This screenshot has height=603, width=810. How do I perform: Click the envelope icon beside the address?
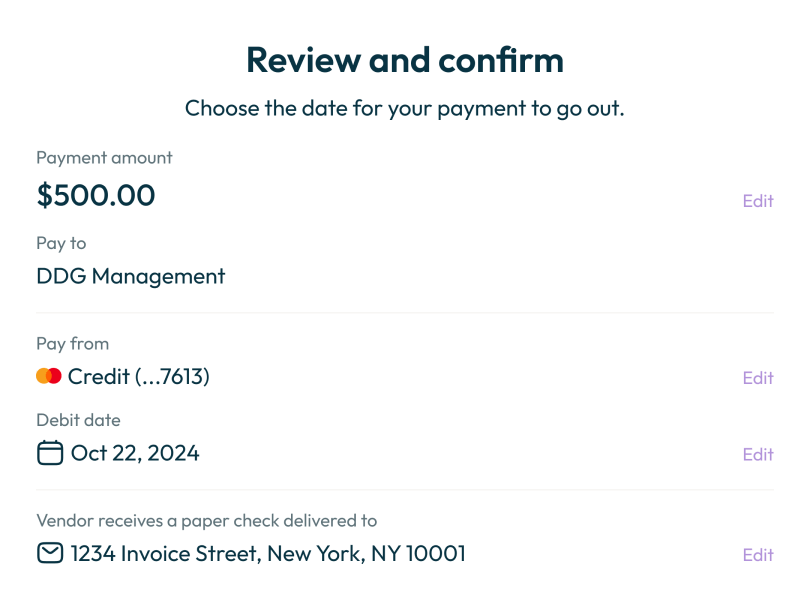tap(50, 553)
